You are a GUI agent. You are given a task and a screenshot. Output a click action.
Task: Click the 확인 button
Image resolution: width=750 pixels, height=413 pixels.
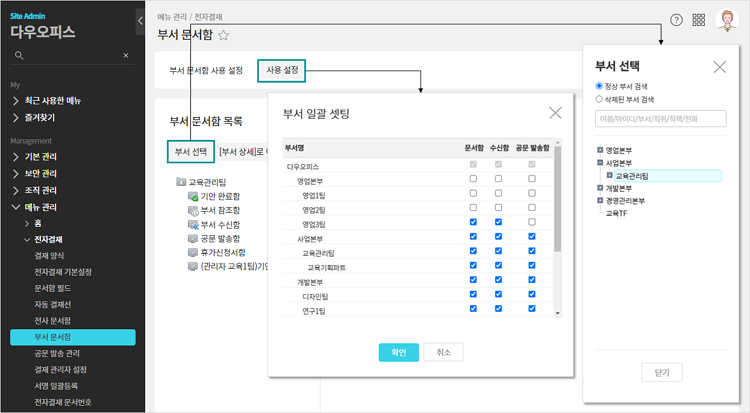398,352
